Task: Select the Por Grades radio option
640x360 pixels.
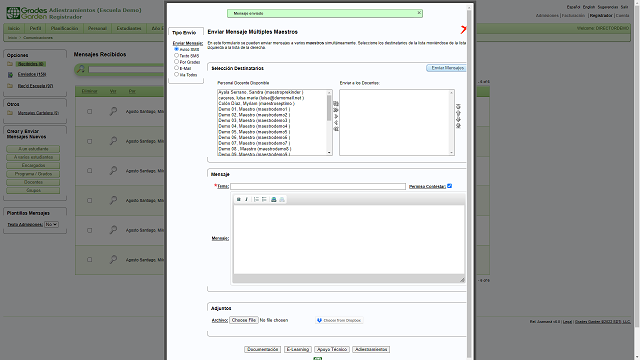Action: pos(176,62)
